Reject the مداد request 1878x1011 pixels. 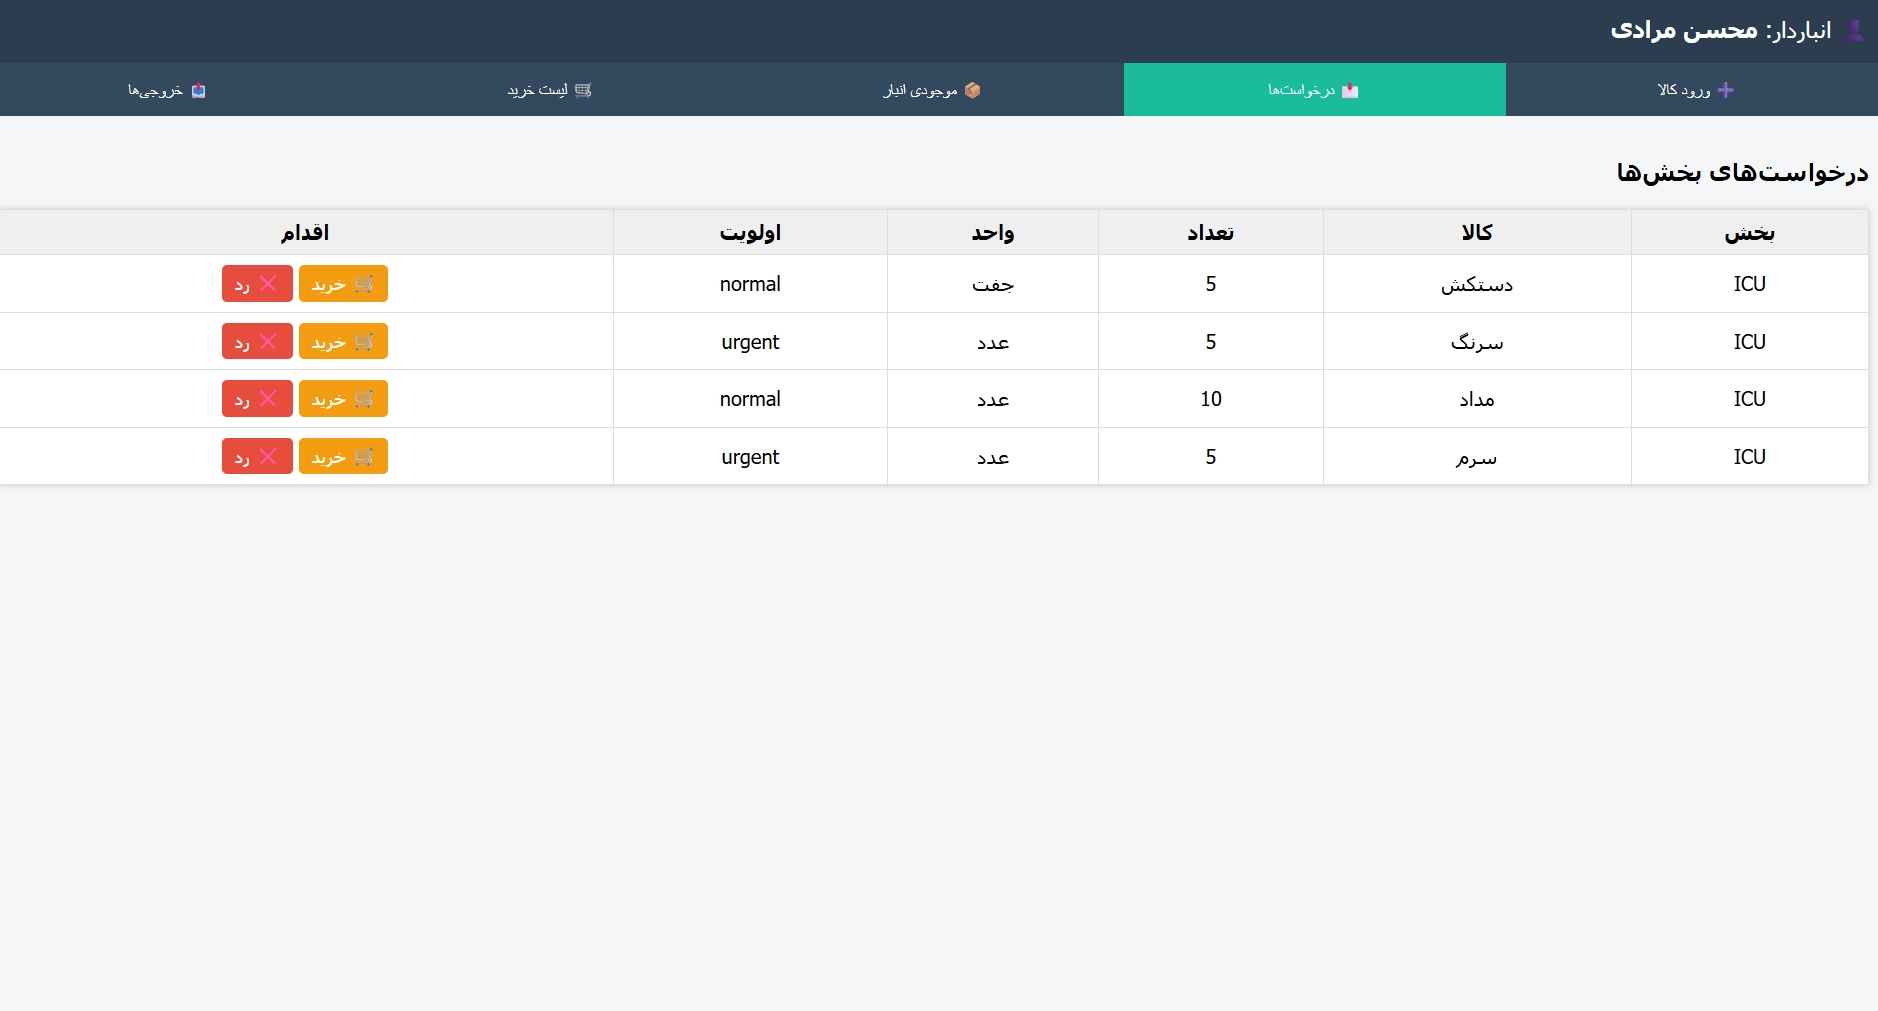click(x=257, y=399)
